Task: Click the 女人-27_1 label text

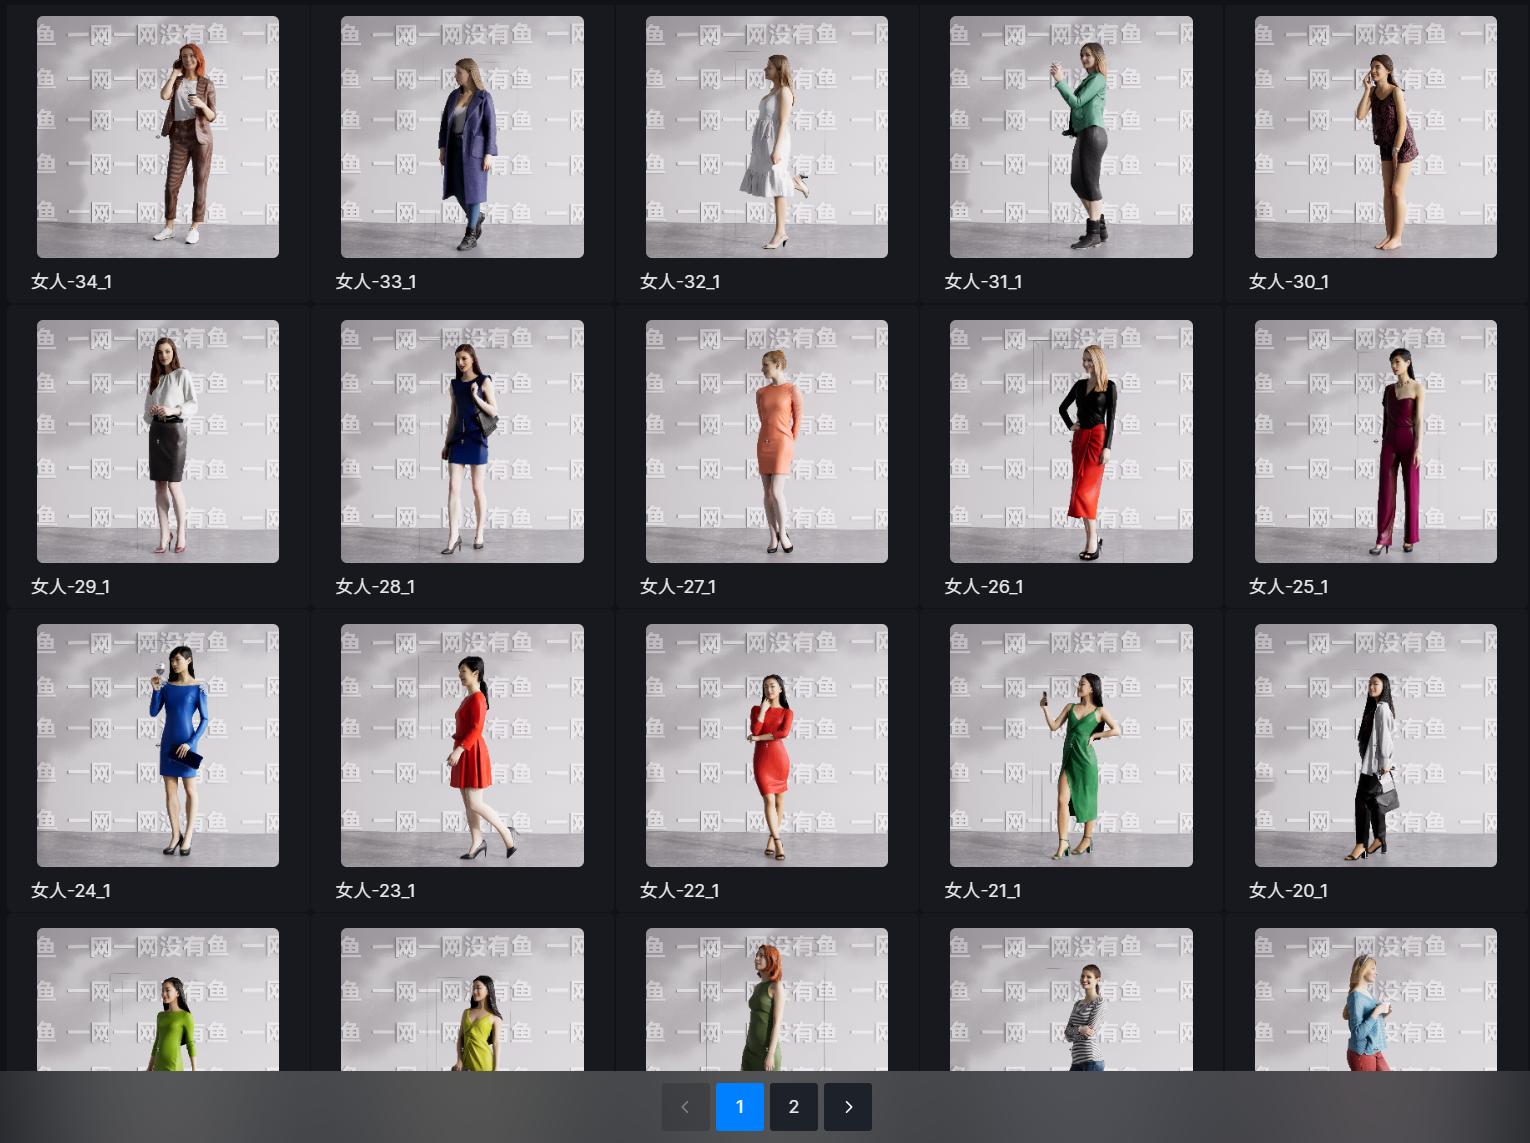Action: coord(678,586)
